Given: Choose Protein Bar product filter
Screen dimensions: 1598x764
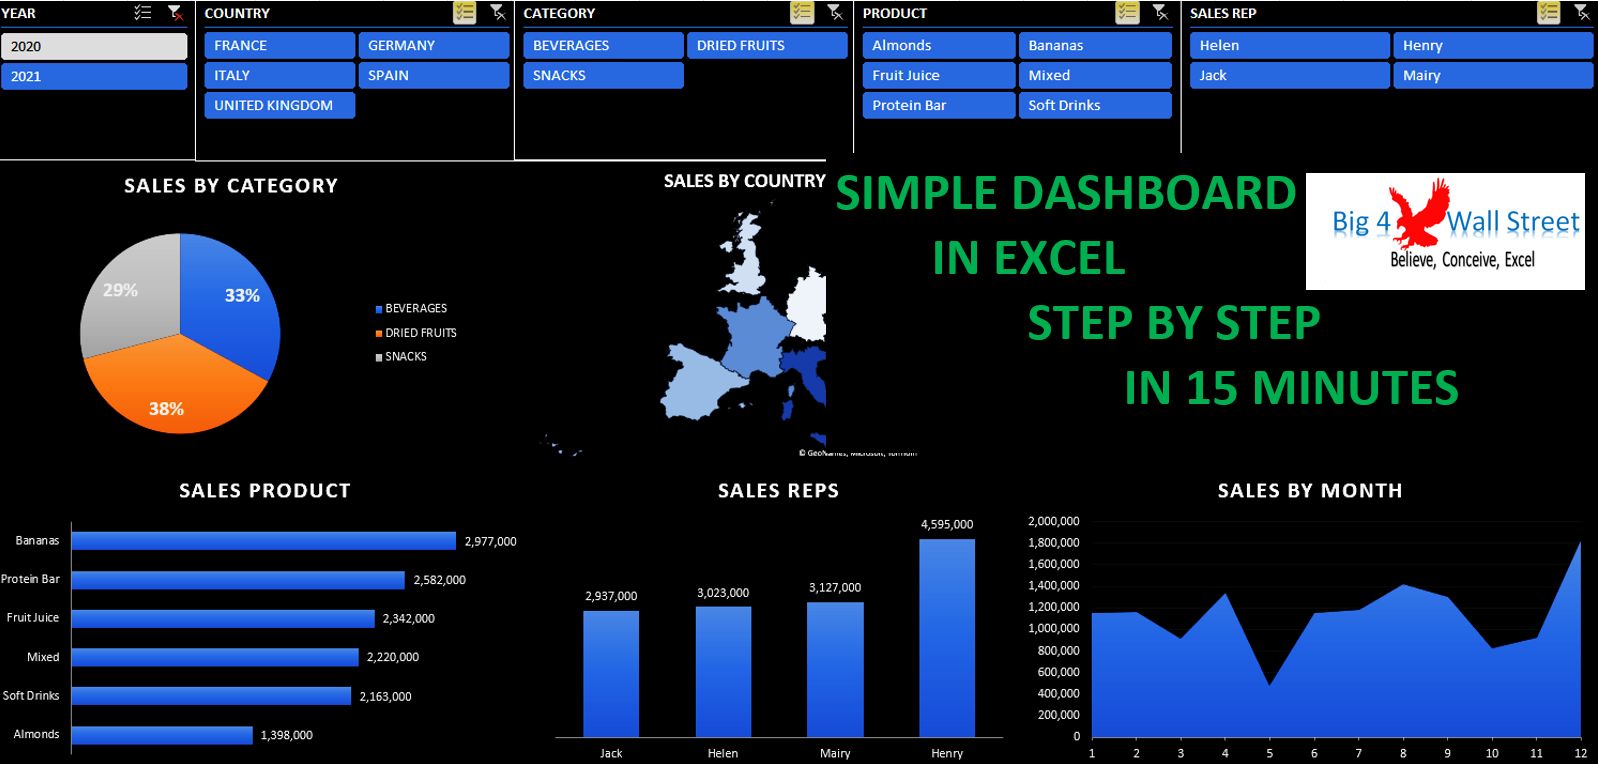Looking at the screenshot, I should [939, 105].
